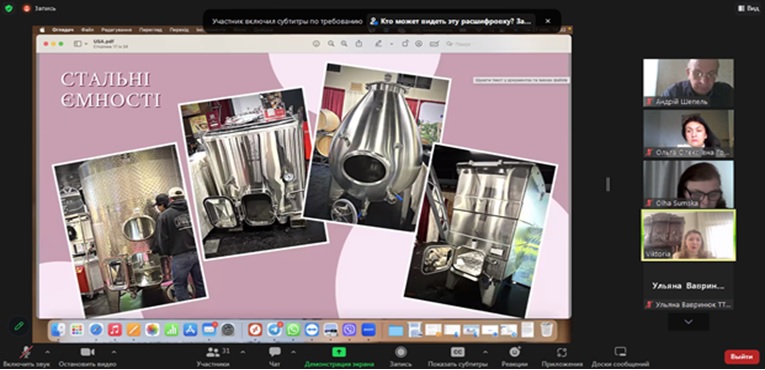Click Preview zoom out magnifier icon

pos(331,44)
